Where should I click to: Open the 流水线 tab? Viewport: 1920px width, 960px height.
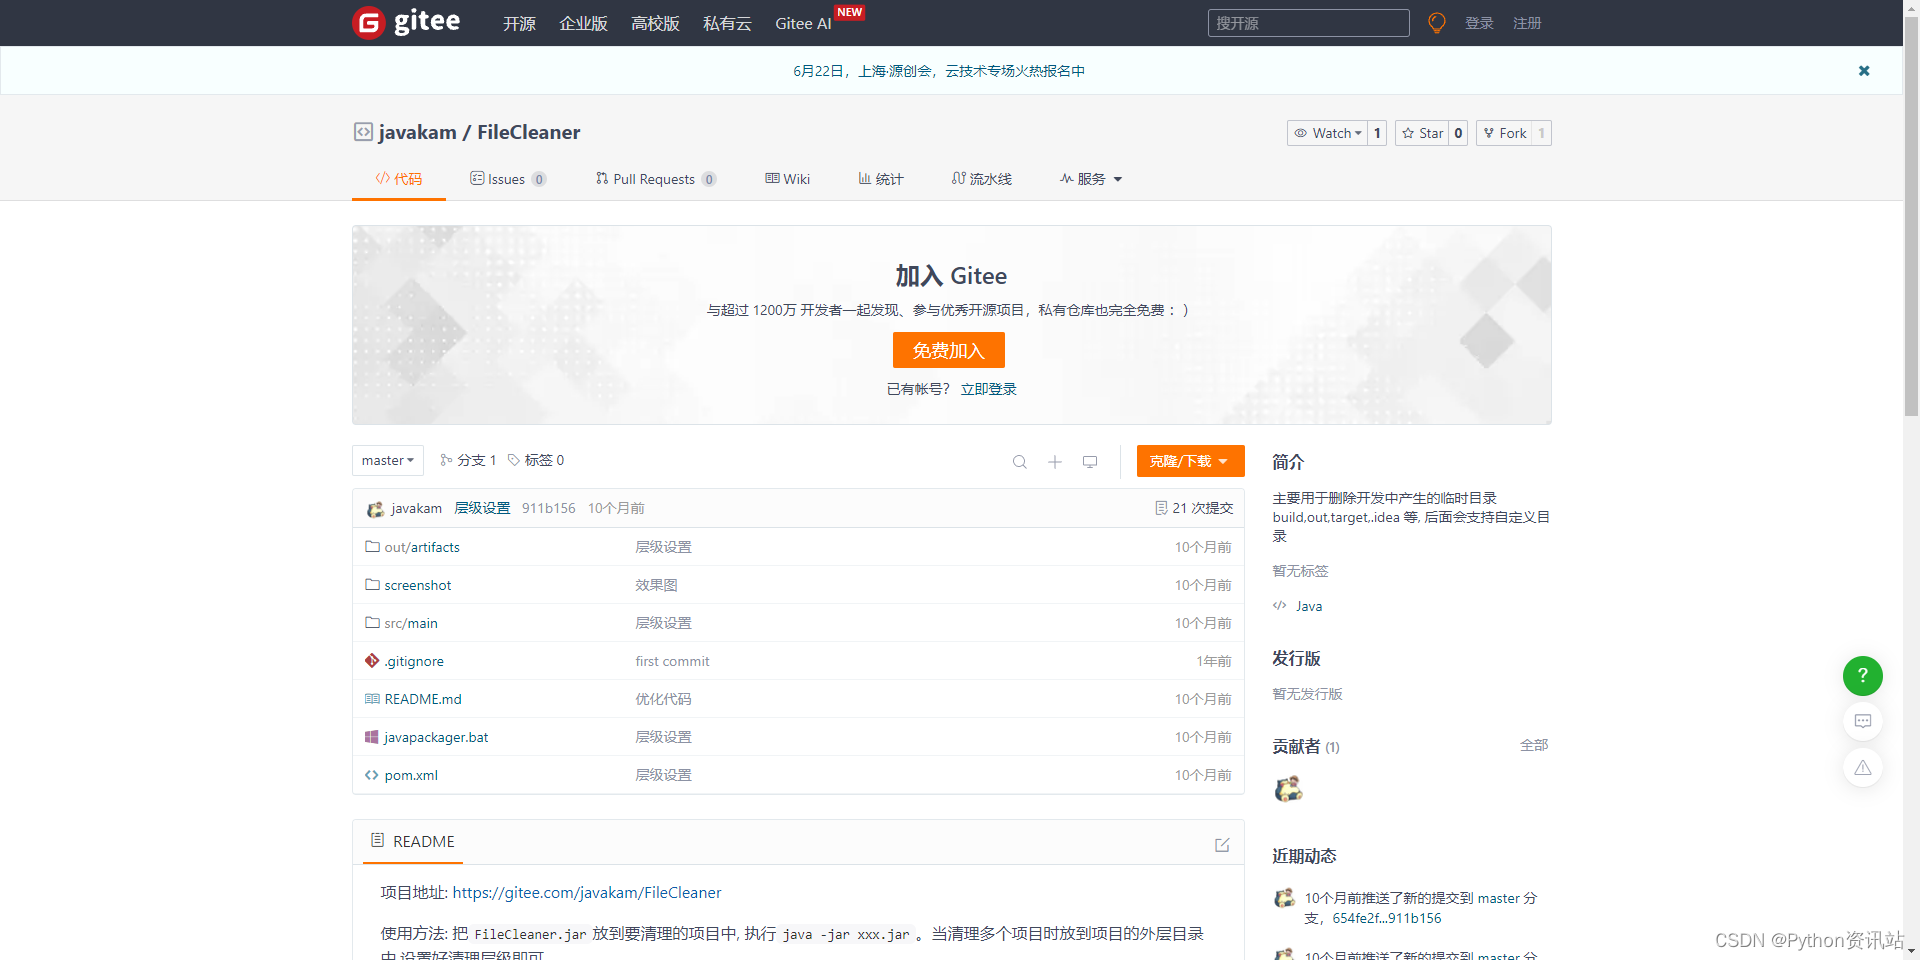tap(982, 179)
